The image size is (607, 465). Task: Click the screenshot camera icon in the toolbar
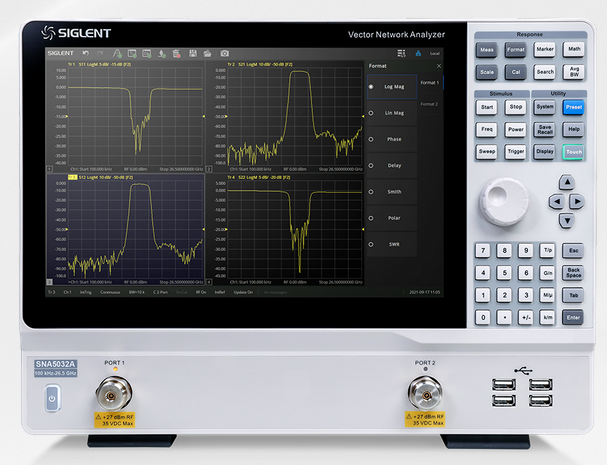(225, 52)
